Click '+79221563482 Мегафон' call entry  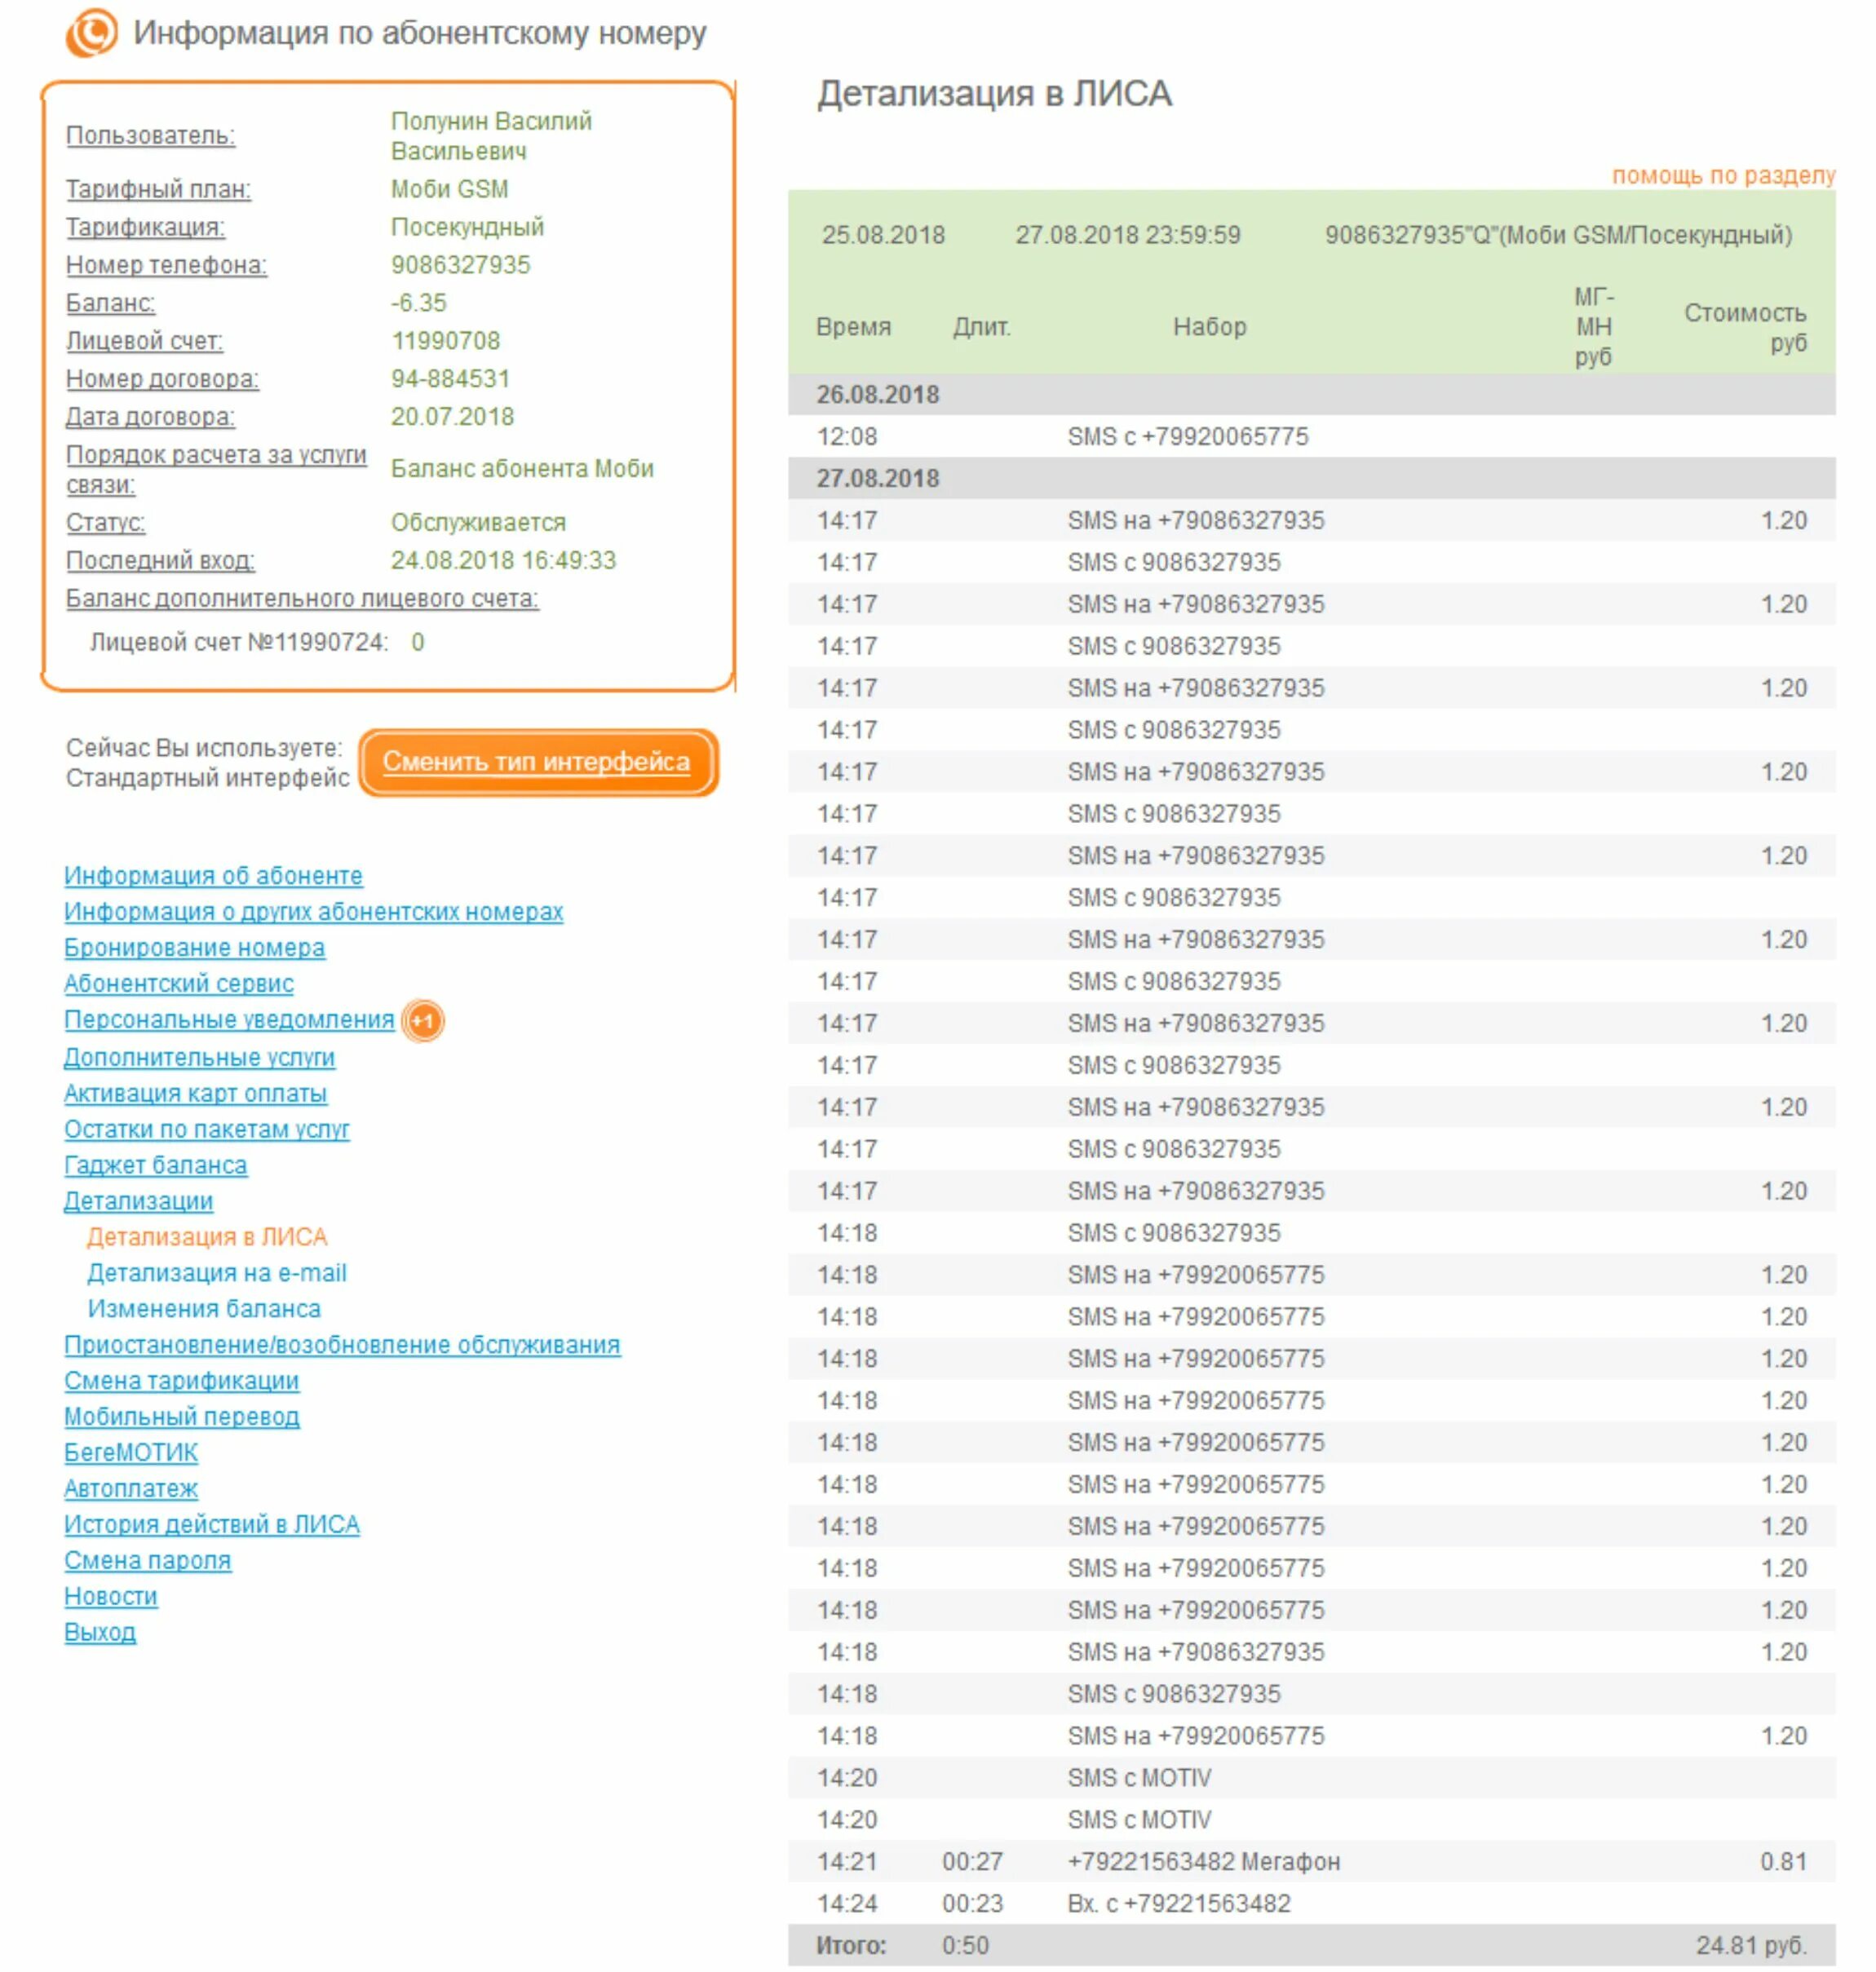pos(1203,1863)
